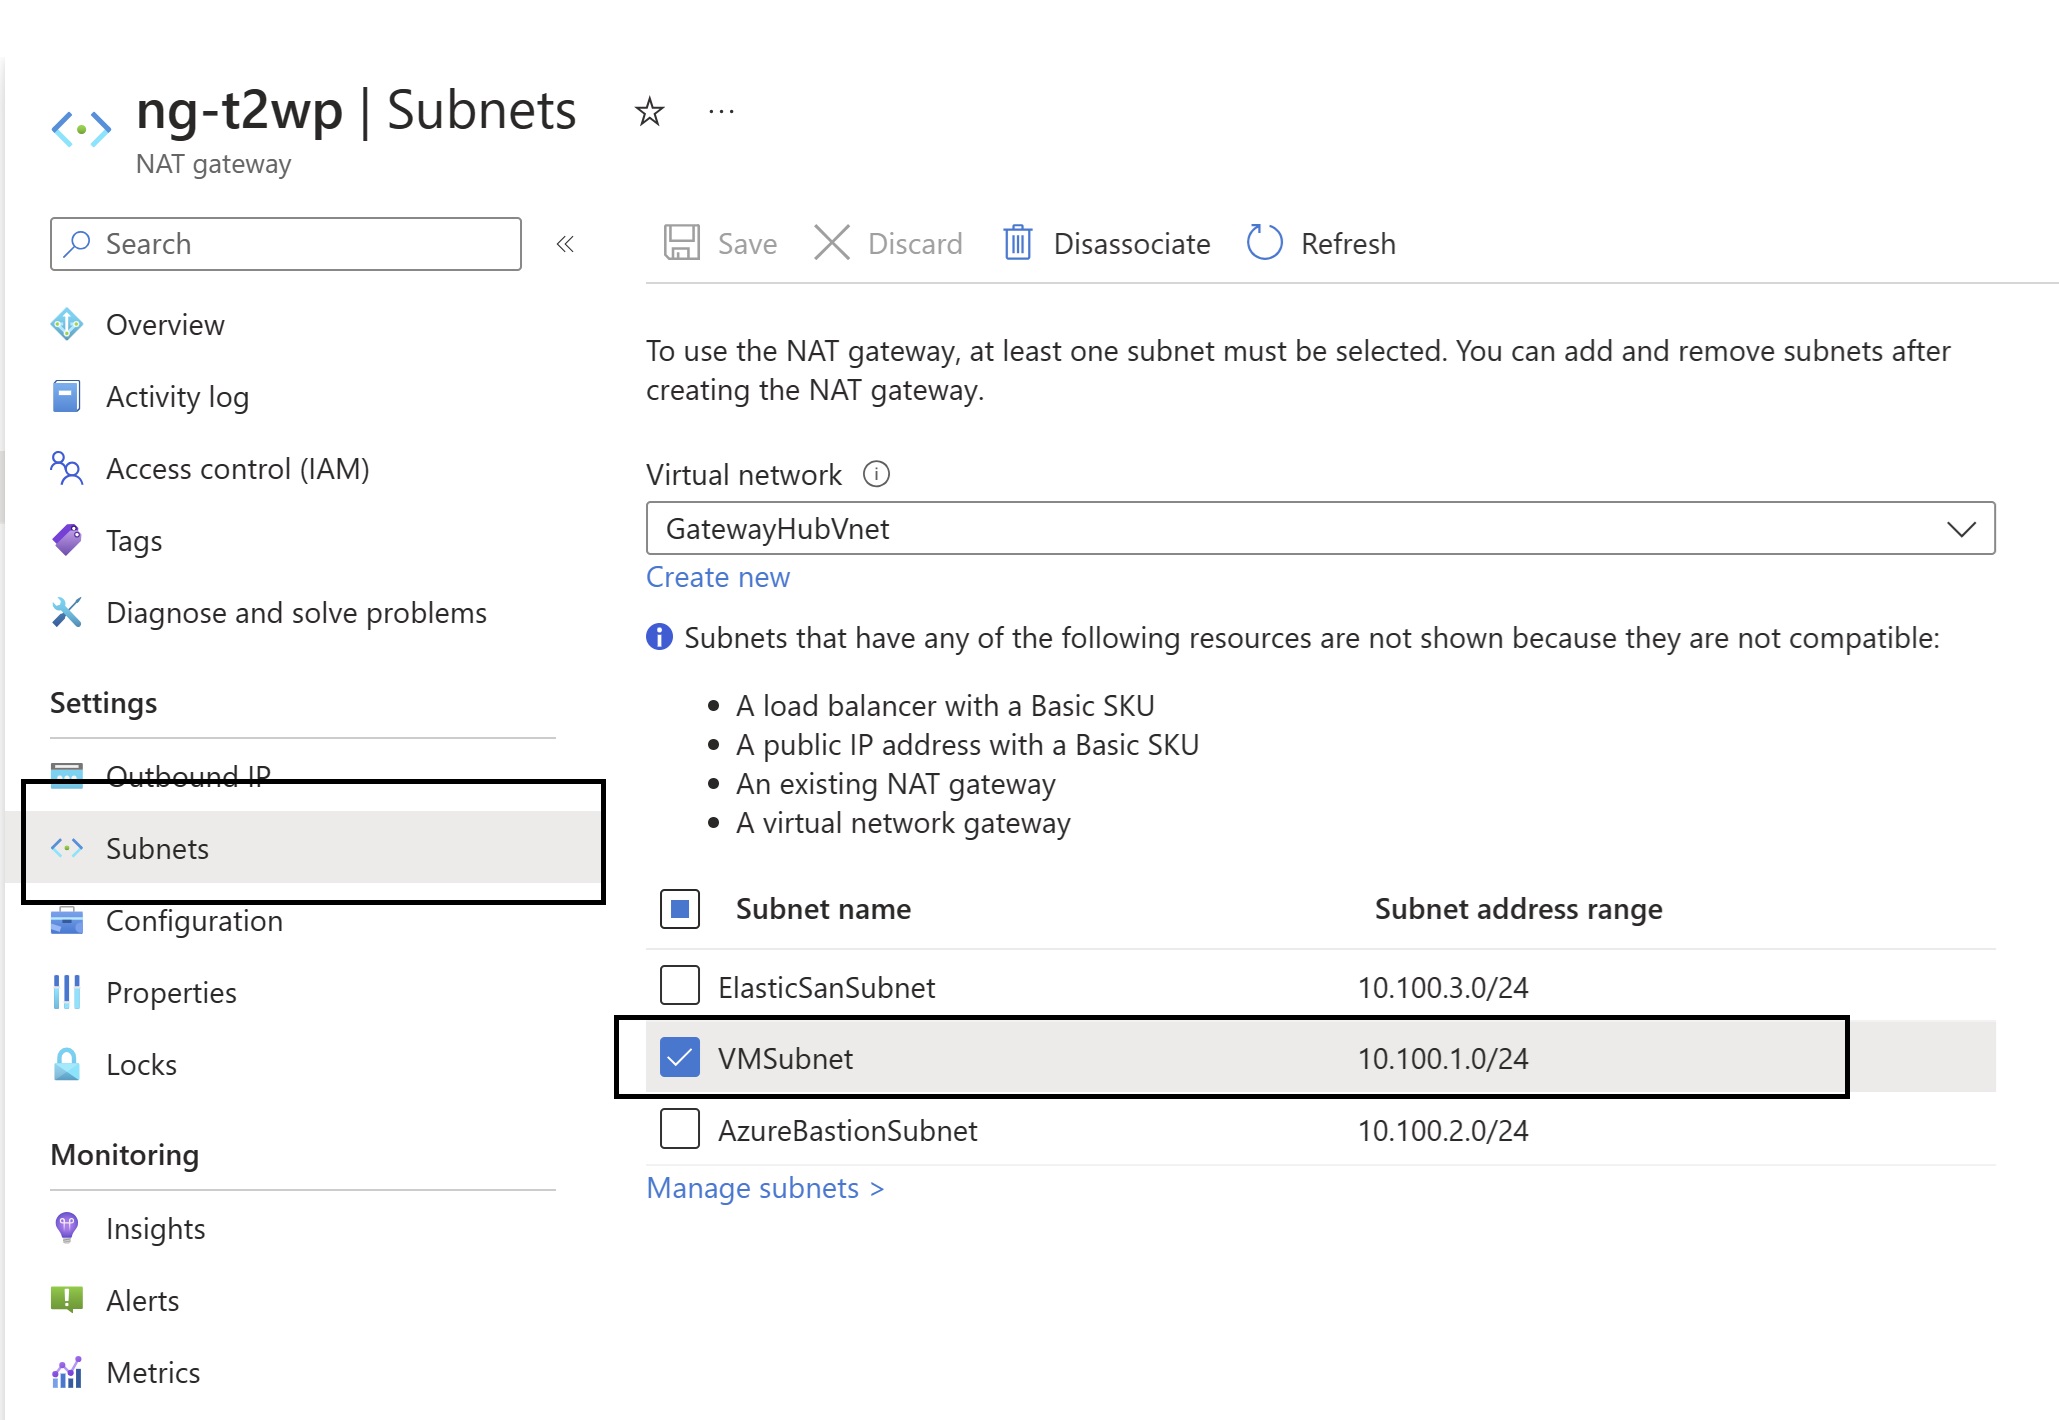Click the Insights lightbulb icon

(x=67, y=1228)
